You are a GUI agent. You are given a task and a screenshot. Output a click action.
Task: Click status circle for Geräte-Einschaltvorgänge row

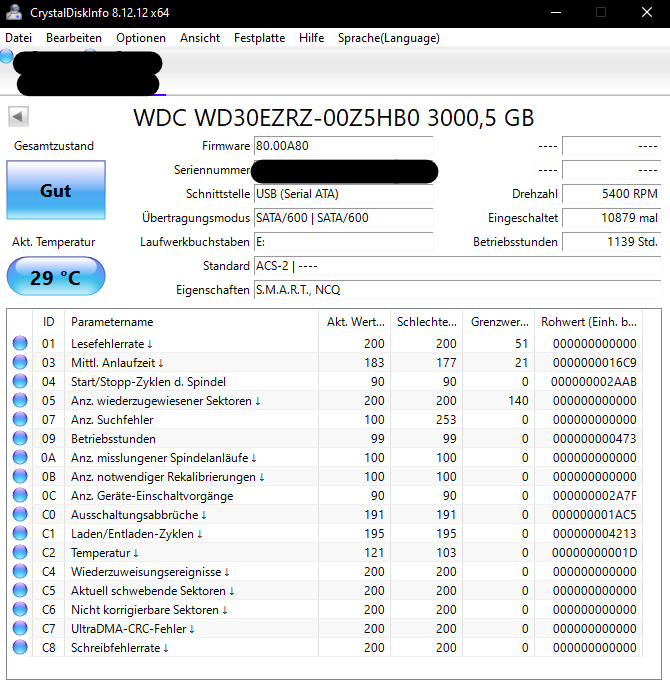click(x=20, y=496)
